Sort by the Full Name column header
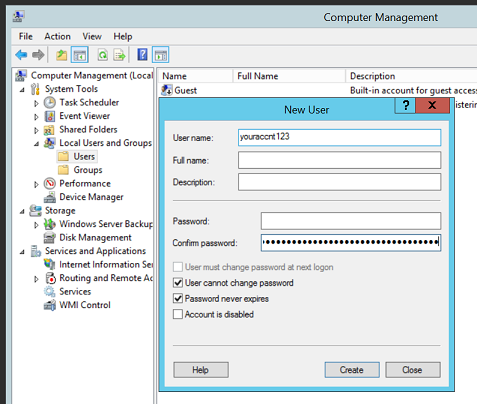Screen dimensions: 477x404 click(289, 76)
